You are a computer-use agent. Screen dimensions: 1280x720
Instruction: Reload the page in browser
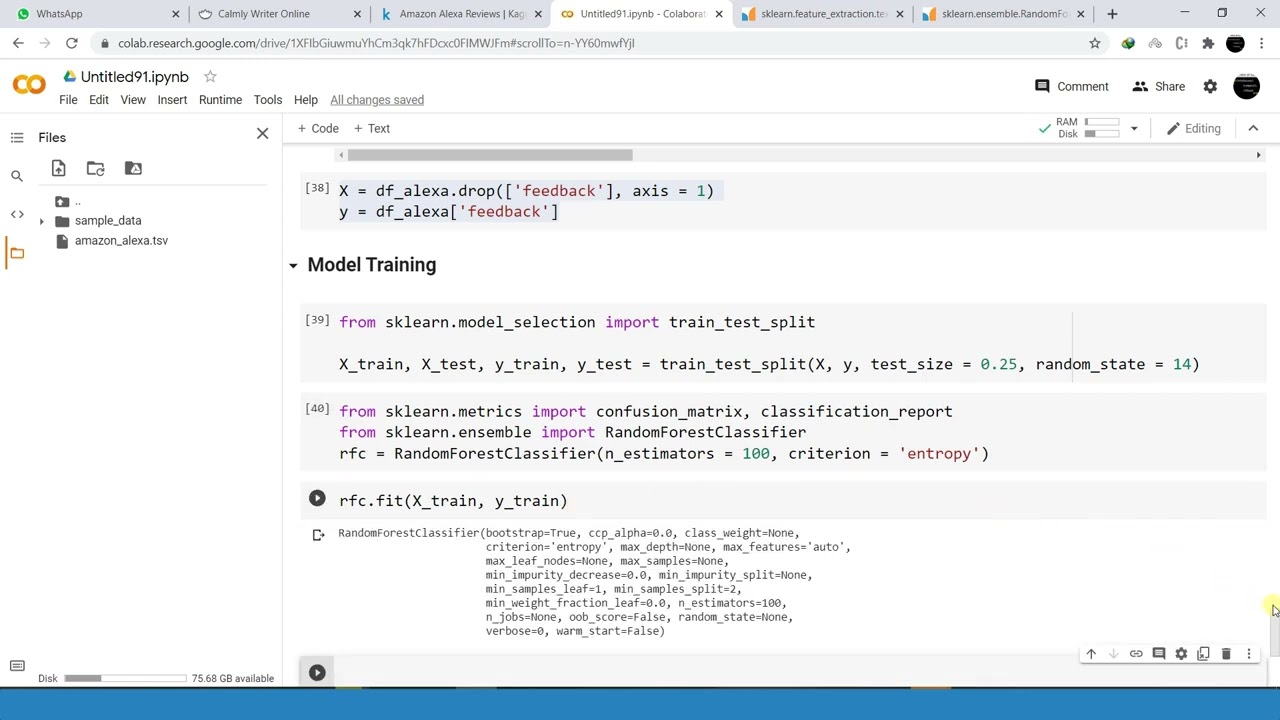71,43
